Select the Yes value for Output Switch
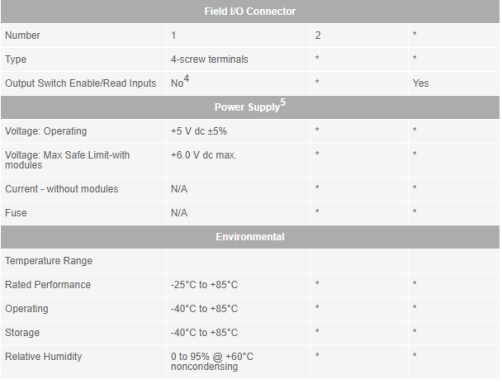Screen dimensions: 502x384 (420, 83)
